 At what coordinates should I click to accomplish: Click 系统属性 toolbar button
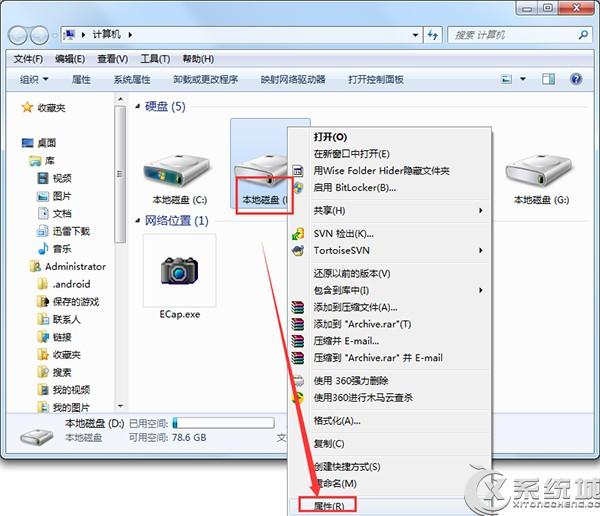pos(132,79)
